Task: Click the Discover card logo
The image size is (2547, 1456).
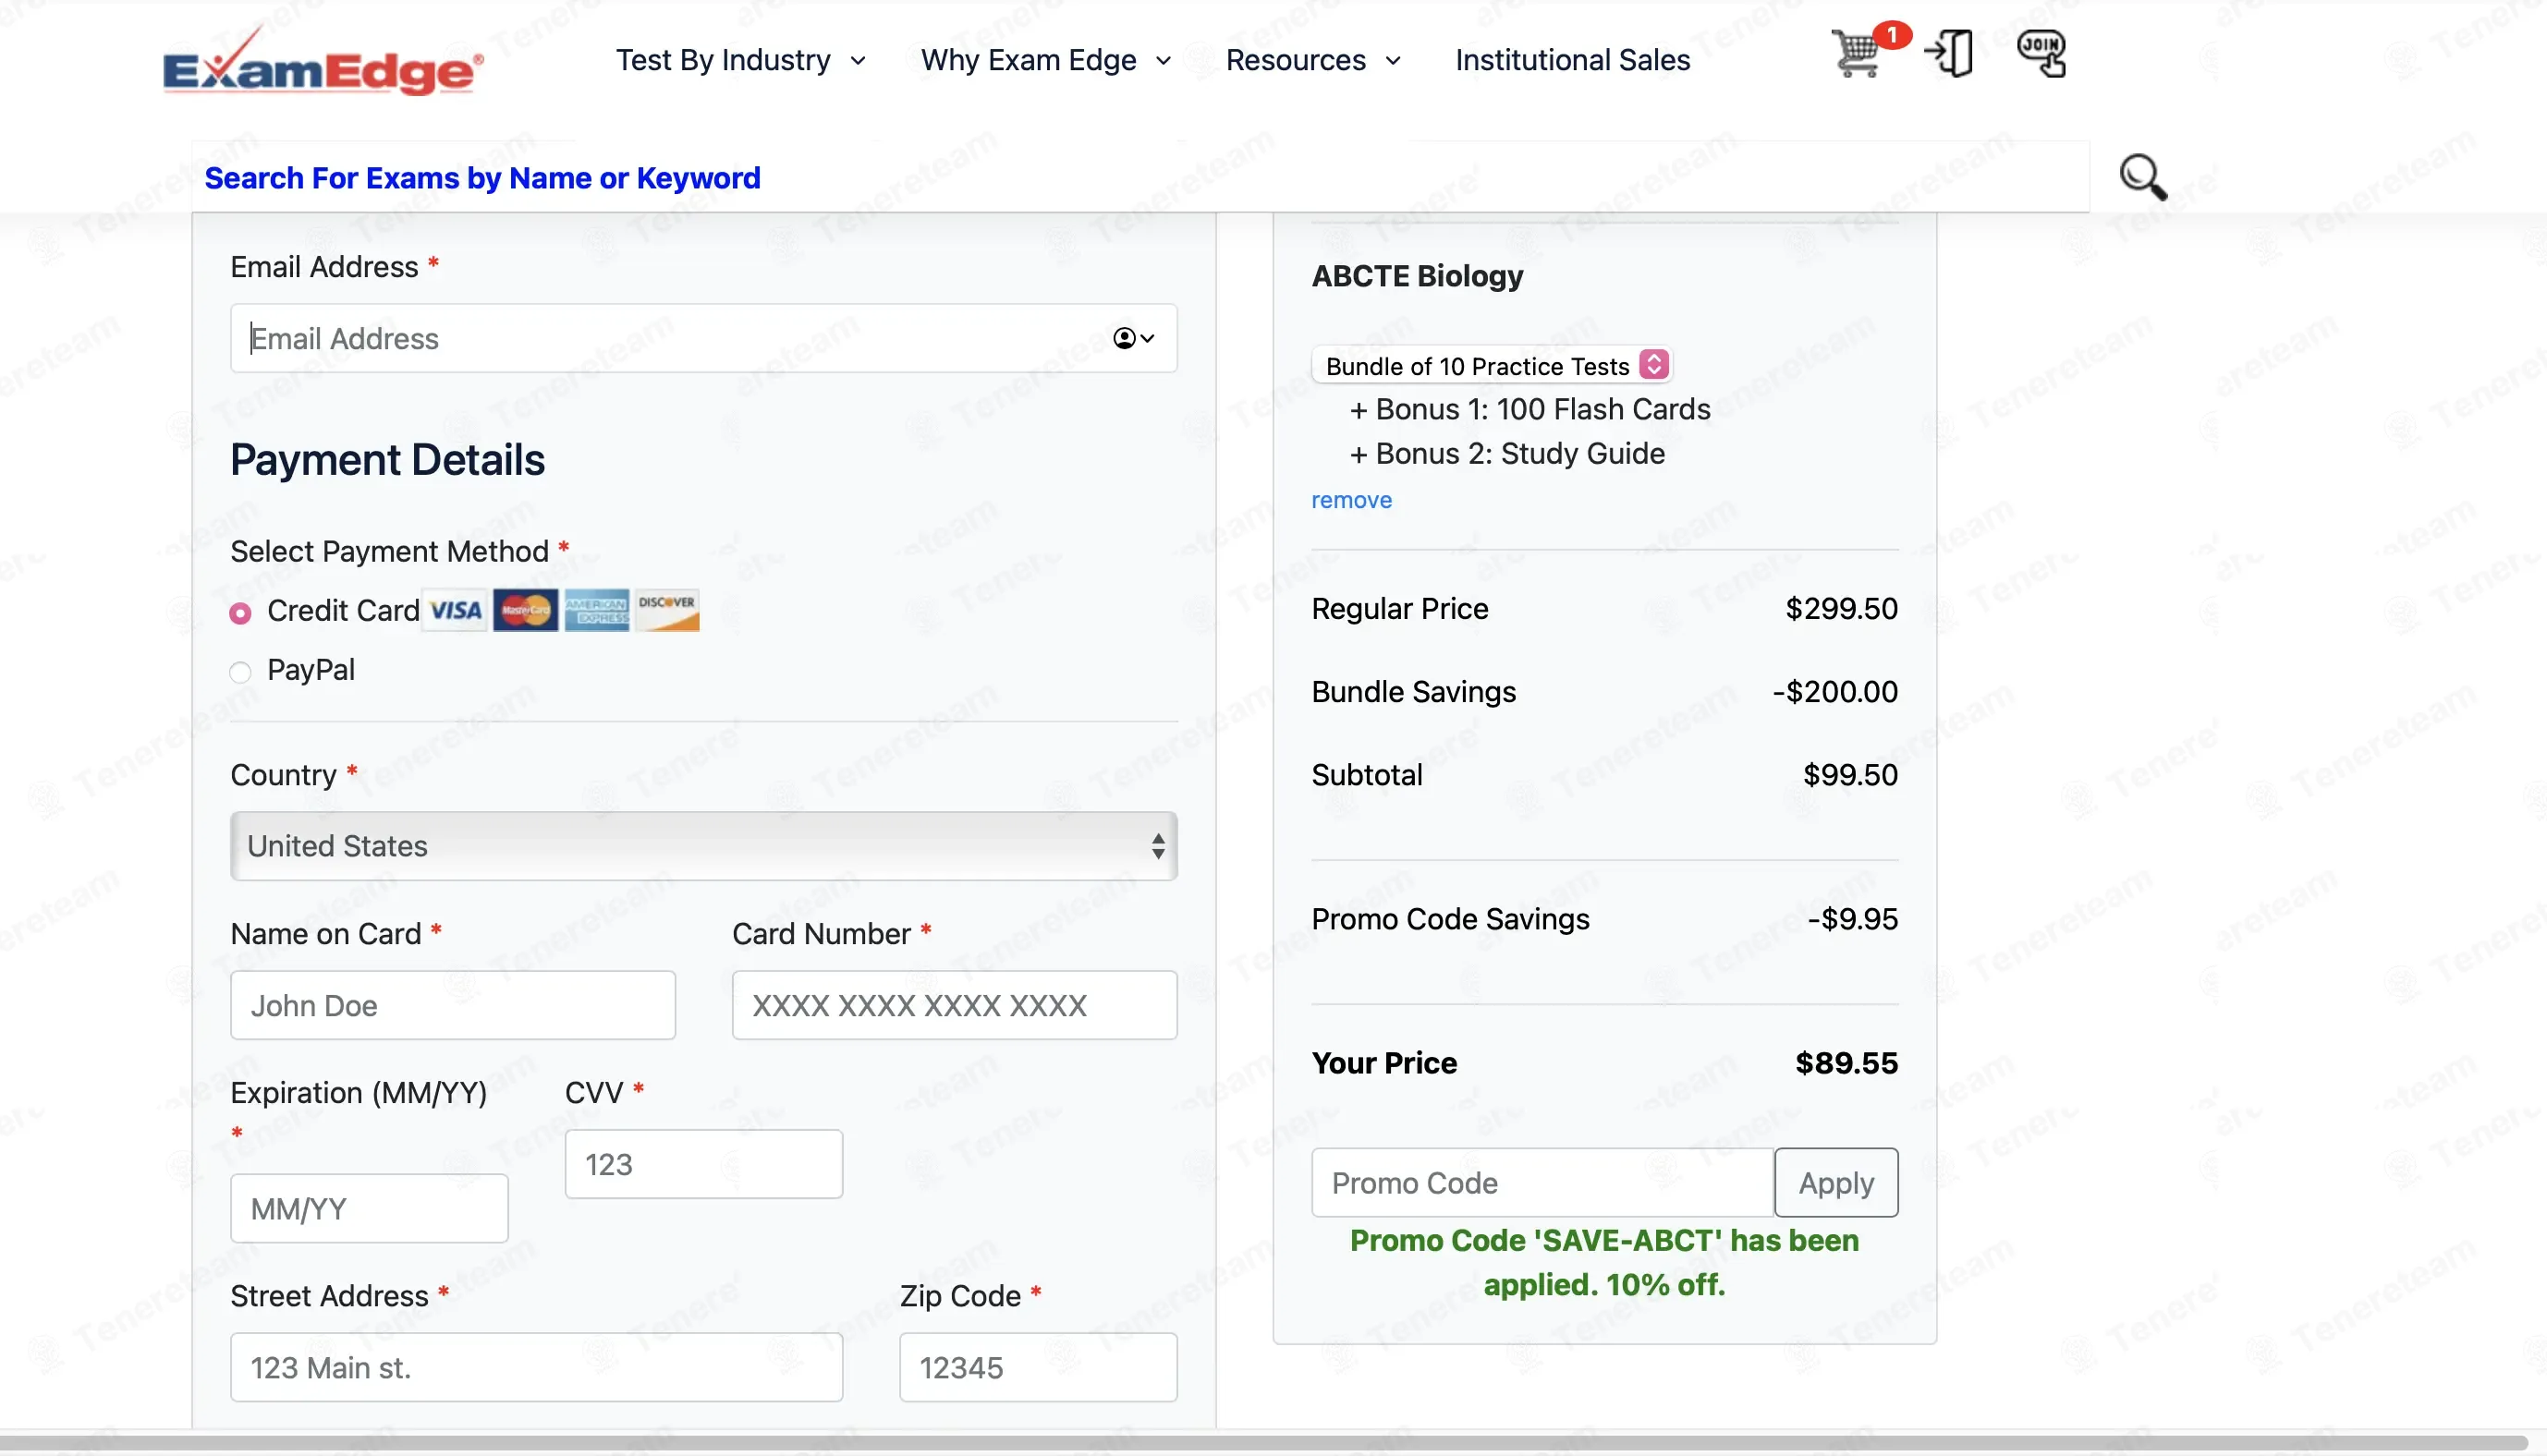Action: [x=667, y=610]
